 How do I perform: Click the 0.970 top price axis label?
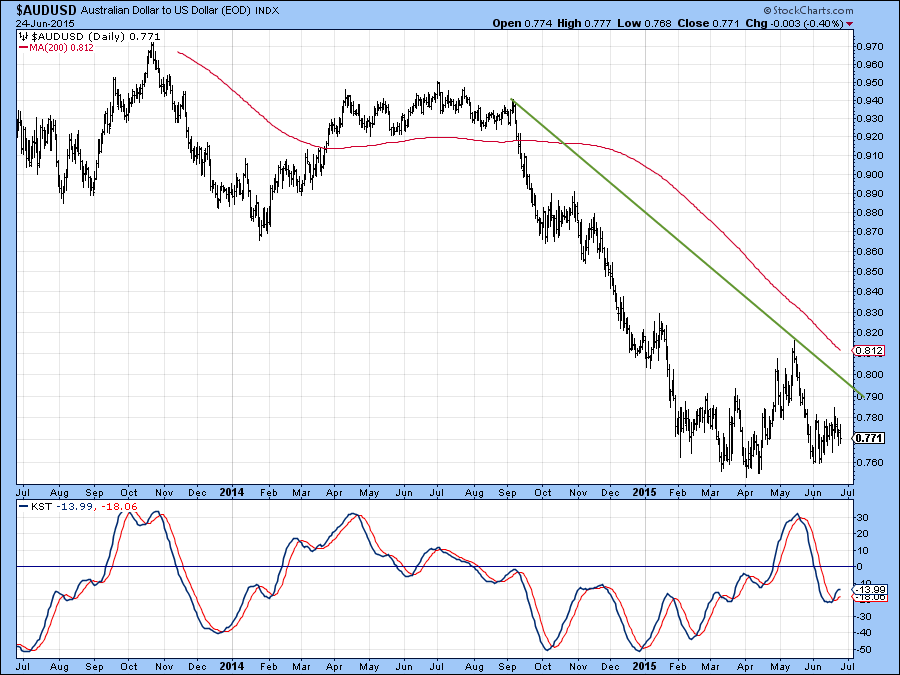(870, 46)
